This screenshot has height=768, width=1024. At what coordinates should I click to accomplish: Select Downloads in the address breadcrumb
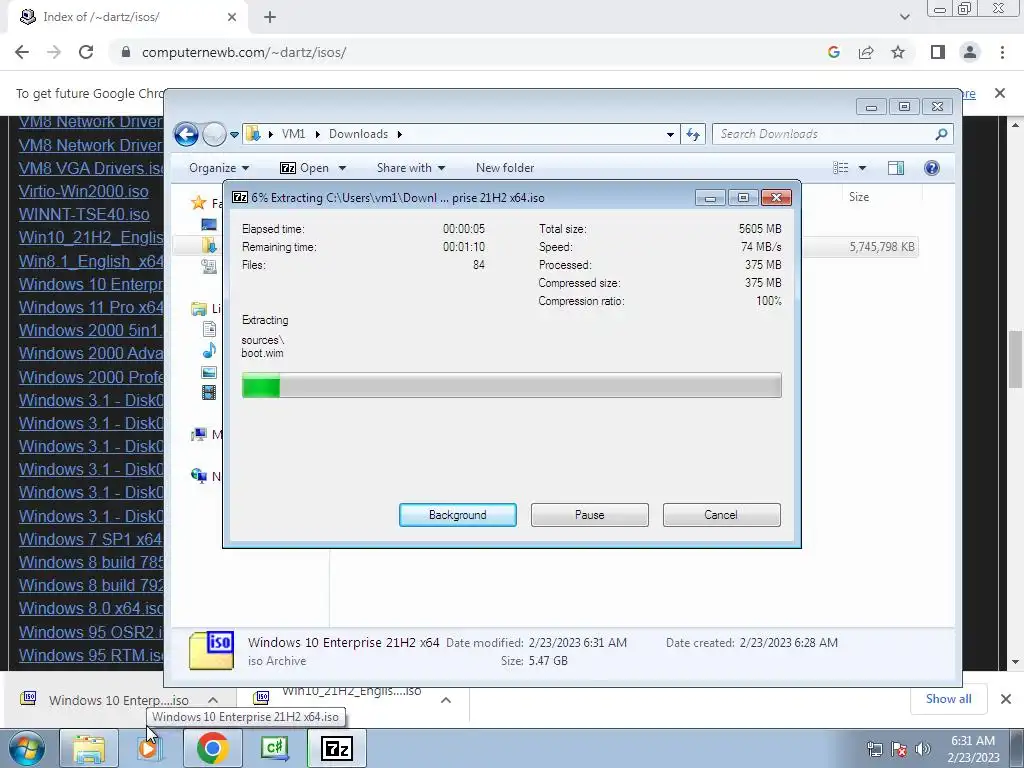tap(358, 134)
